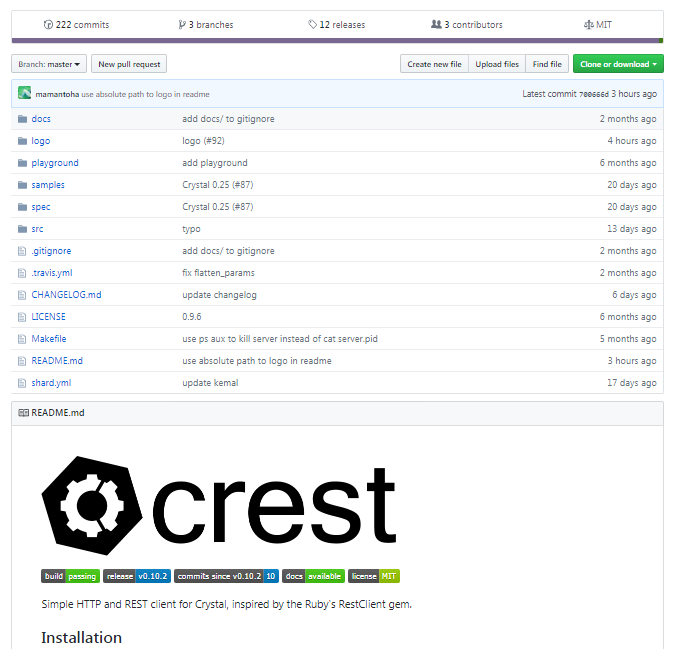Image resolution: width=673 pixels, height=649 pixels.
Task: Open the 'fix flatten_params' commit message
Action: coord(218,273)
